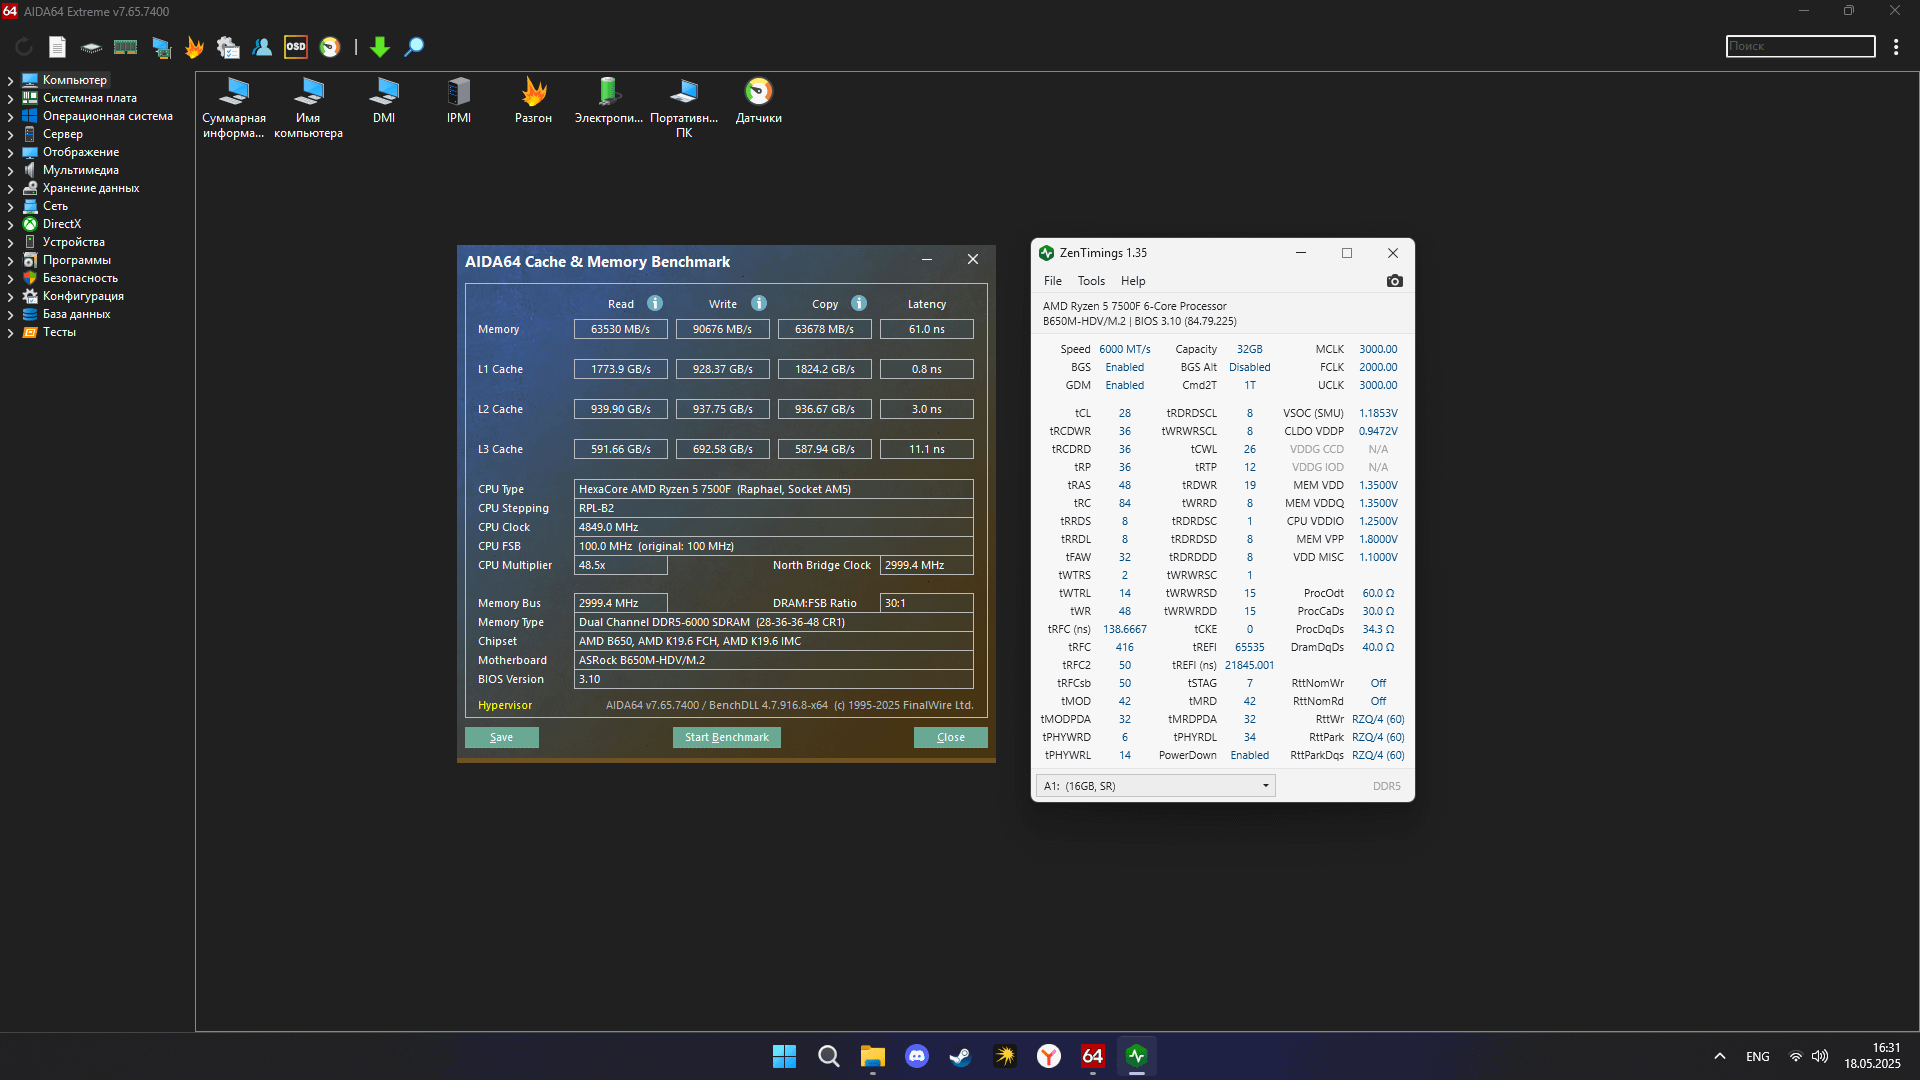Image resolution: width=1920 pixels, height=1080 pixels.
Task: Open the Windows Start menu
Action: click(x=784, y=1056)
